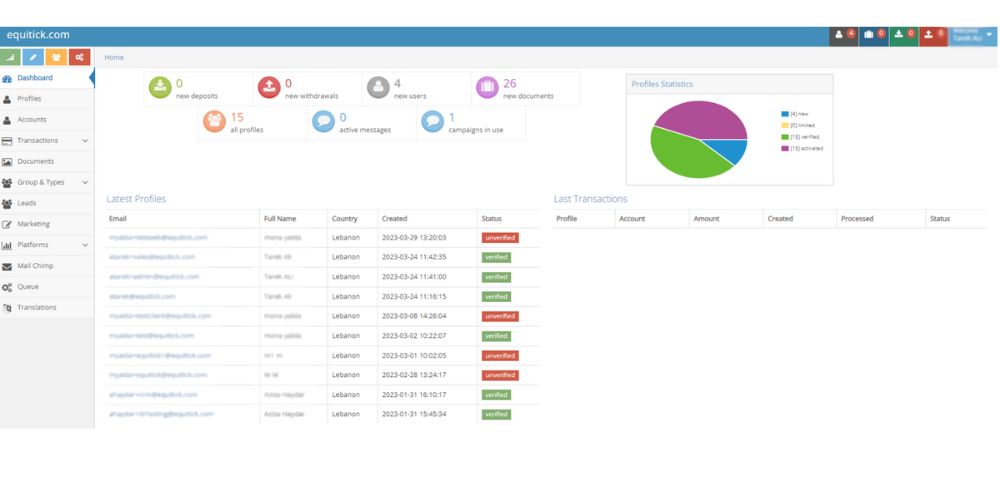Viewport: 1000px width, 500px height.
Task: Click the Home breadcrumb link
Action: point(114,57)
